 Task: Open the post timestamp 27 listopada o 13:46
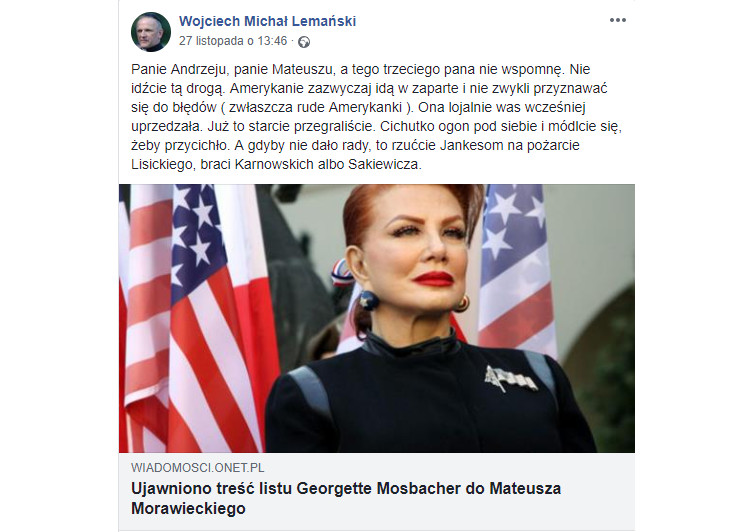coord(233,41)
